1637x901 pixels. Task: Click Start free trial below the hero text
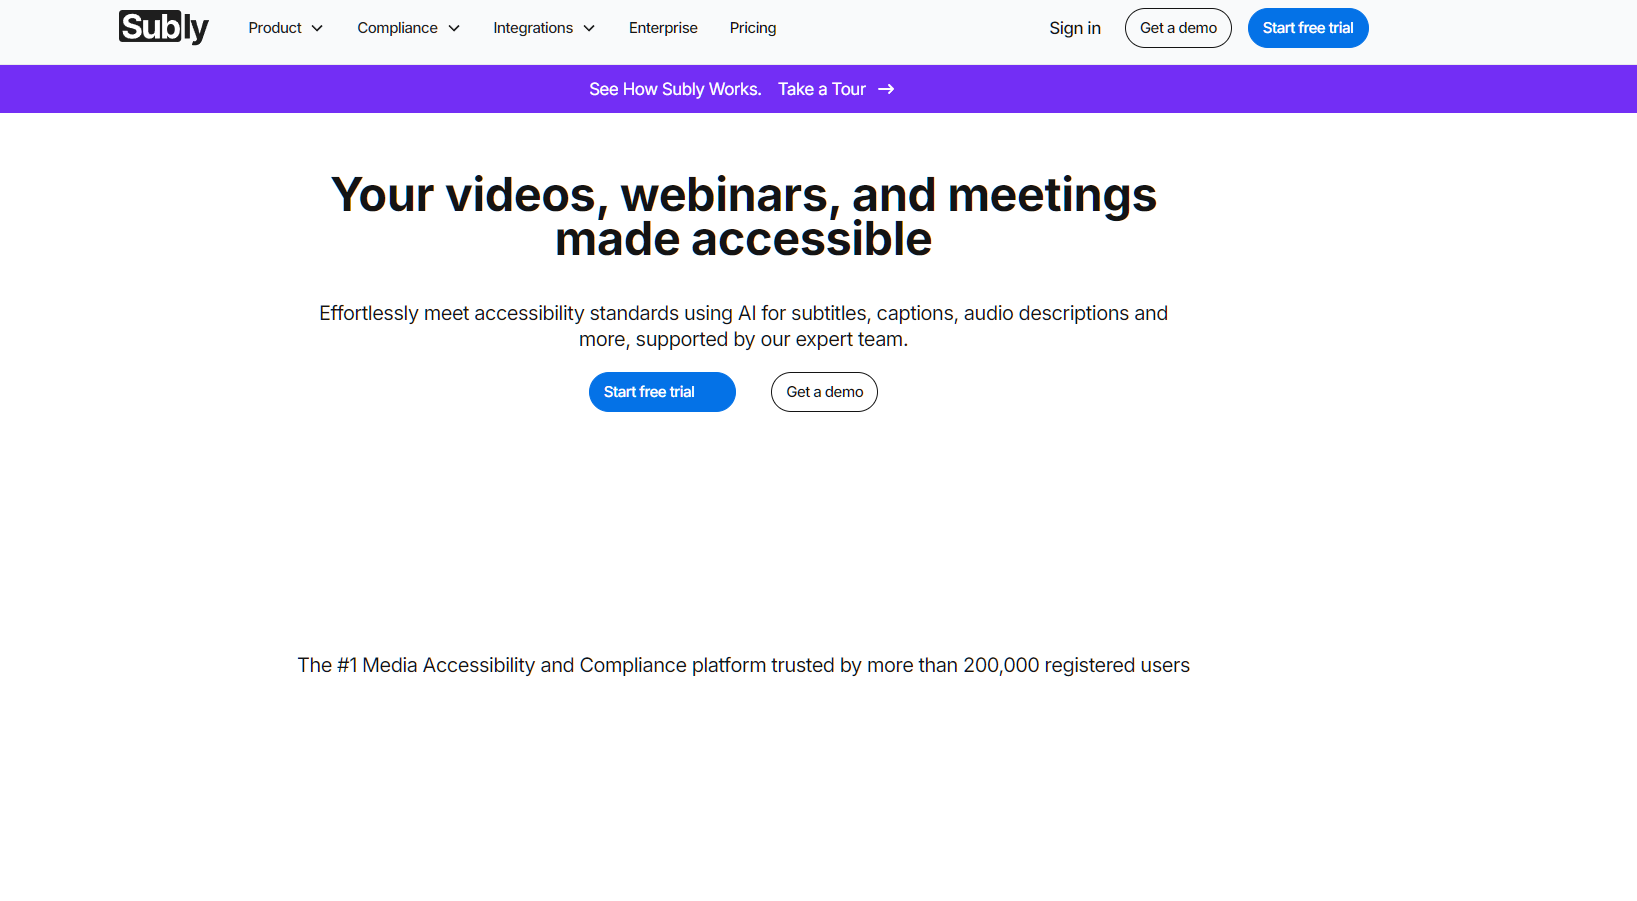(x=662, y=392)
